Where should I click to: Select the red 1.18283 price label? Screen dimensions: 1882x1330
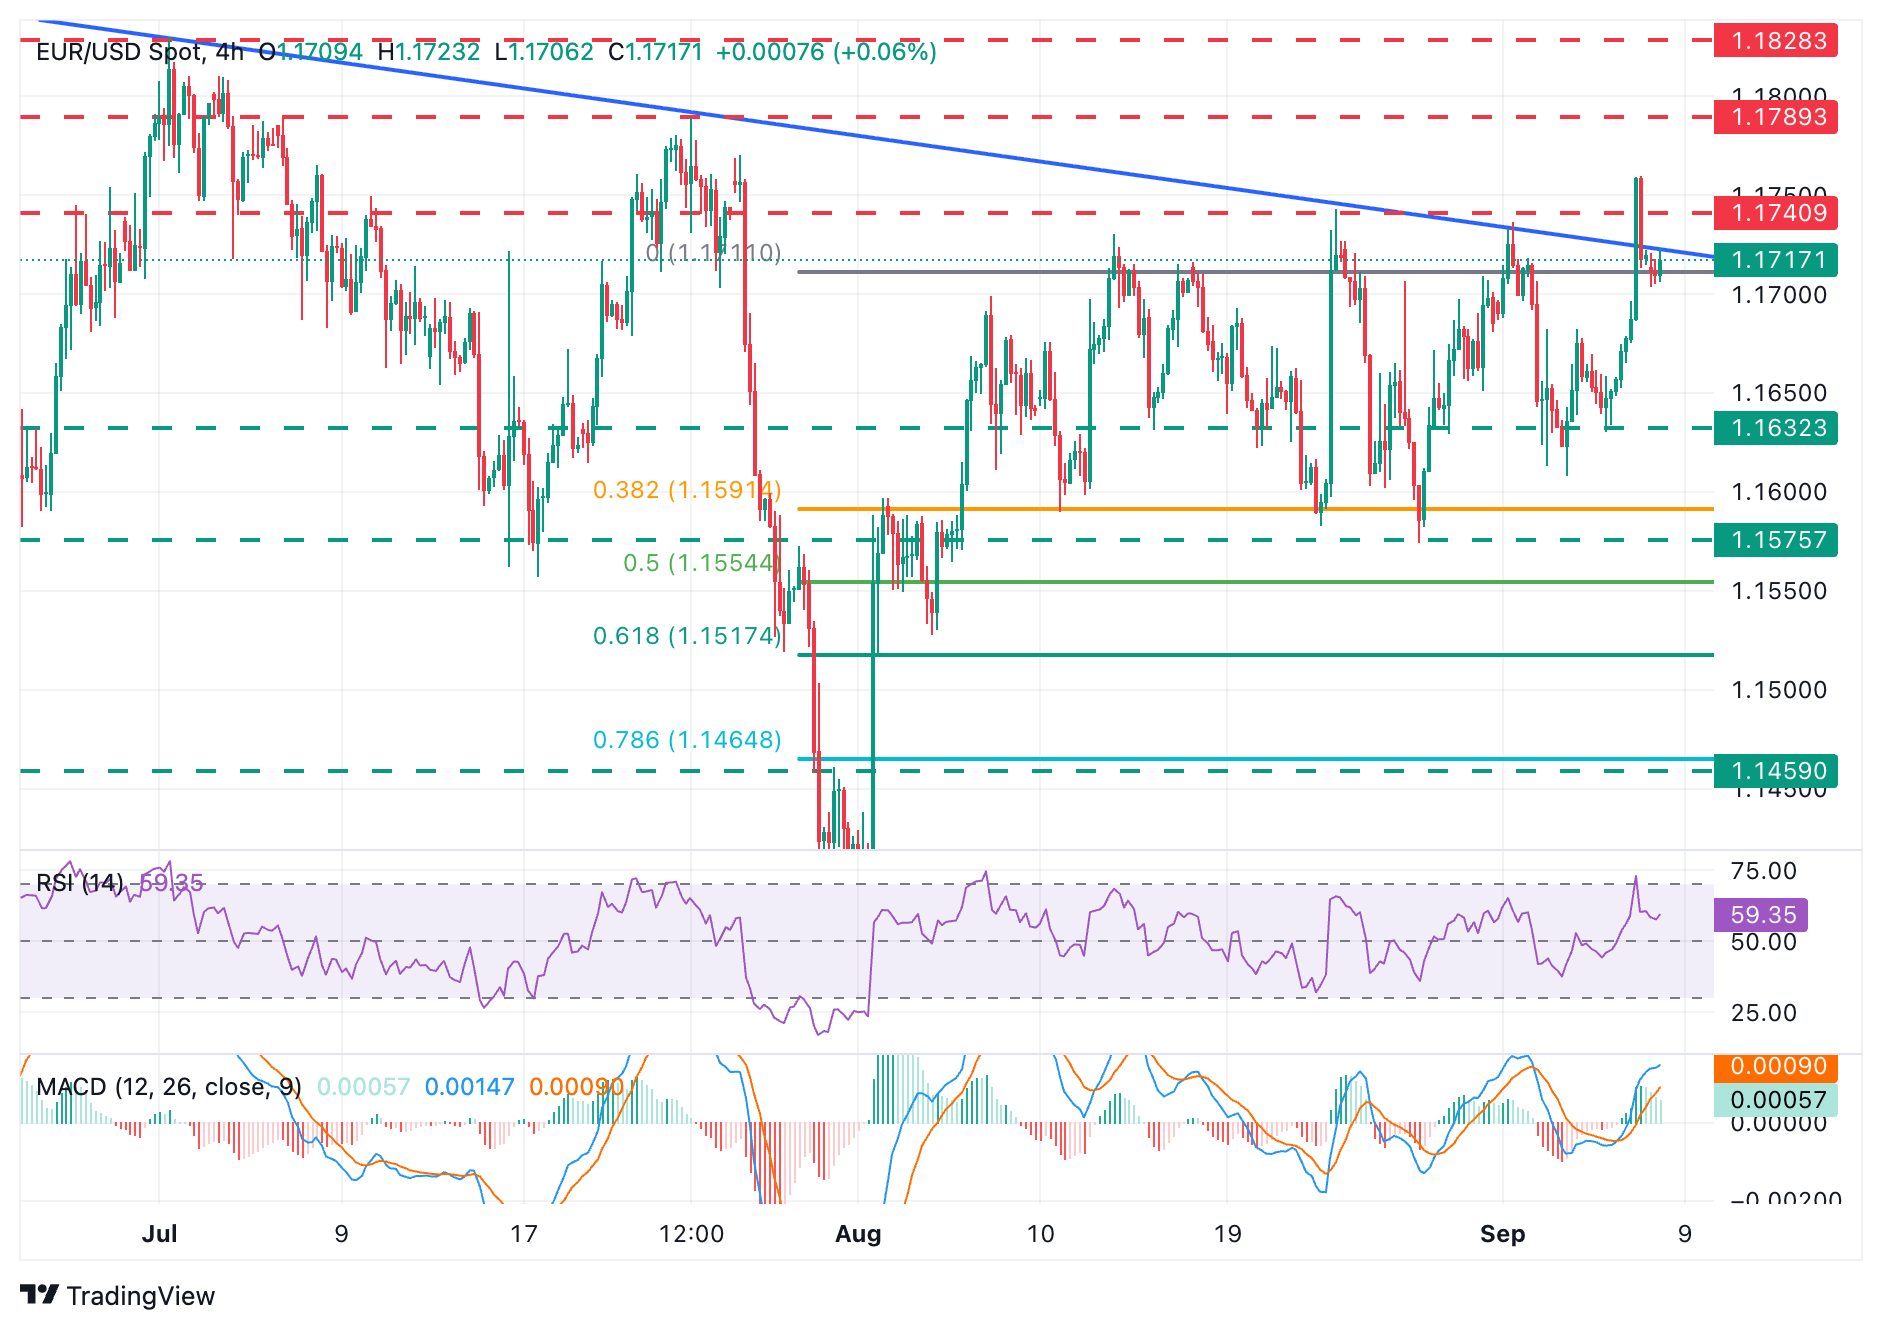coord(1775,41)
